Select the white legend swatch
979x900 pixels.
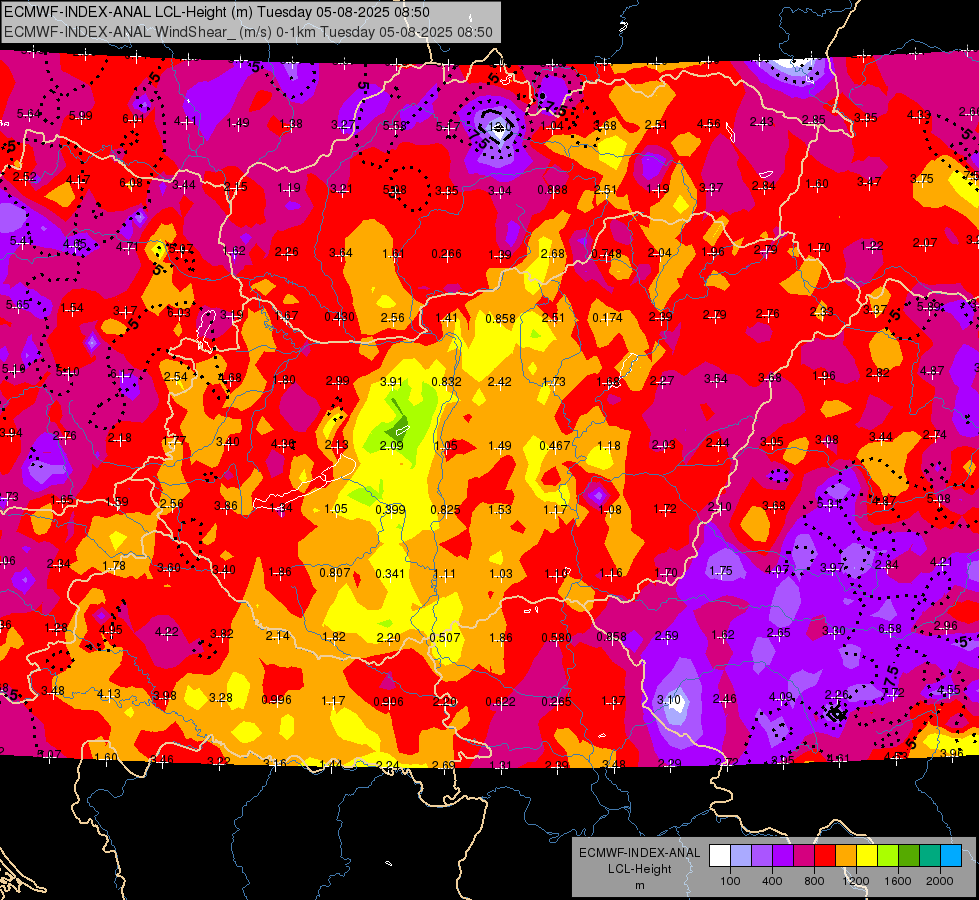pyautogui.click(x=719, y=856)
